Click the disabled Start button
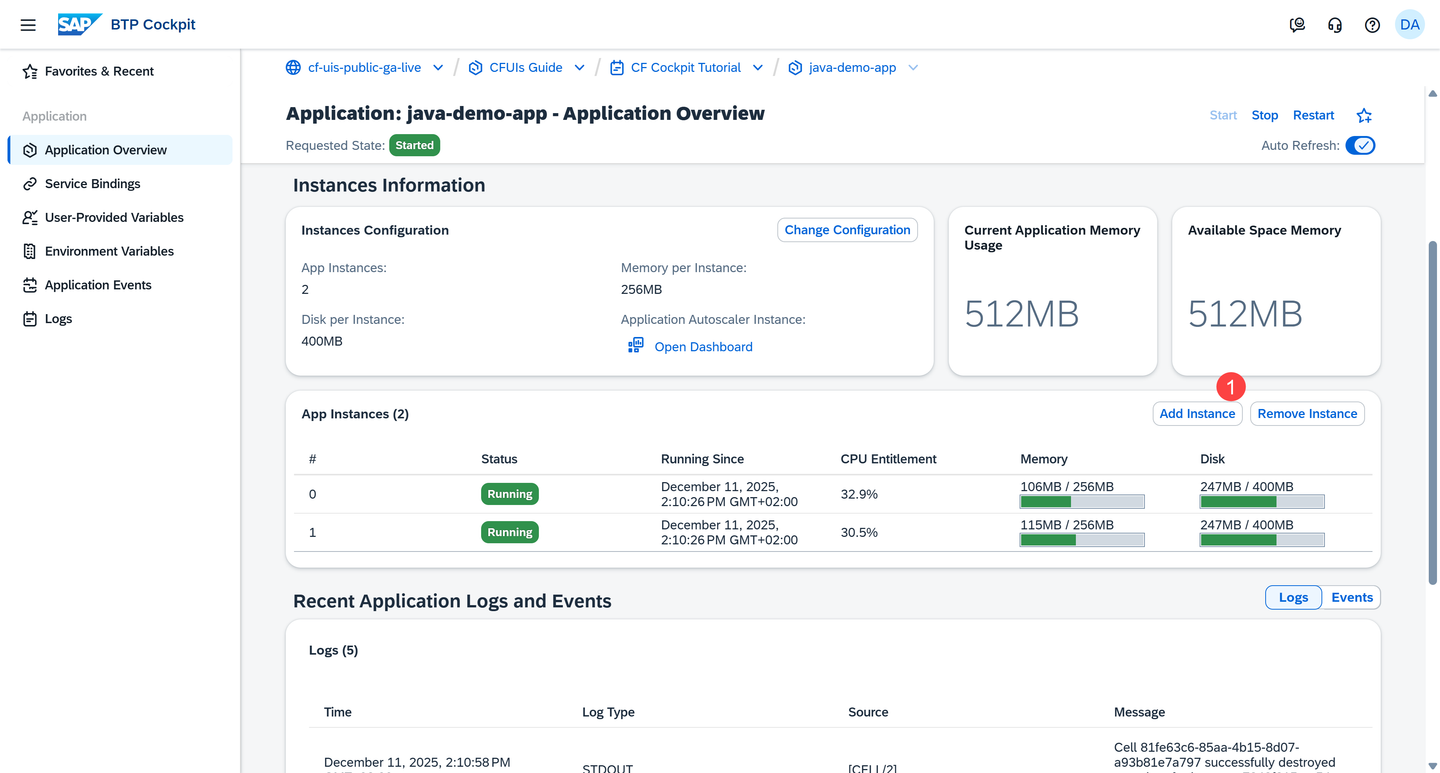The image size is (1440, 773). click(x=1223, y=115)
